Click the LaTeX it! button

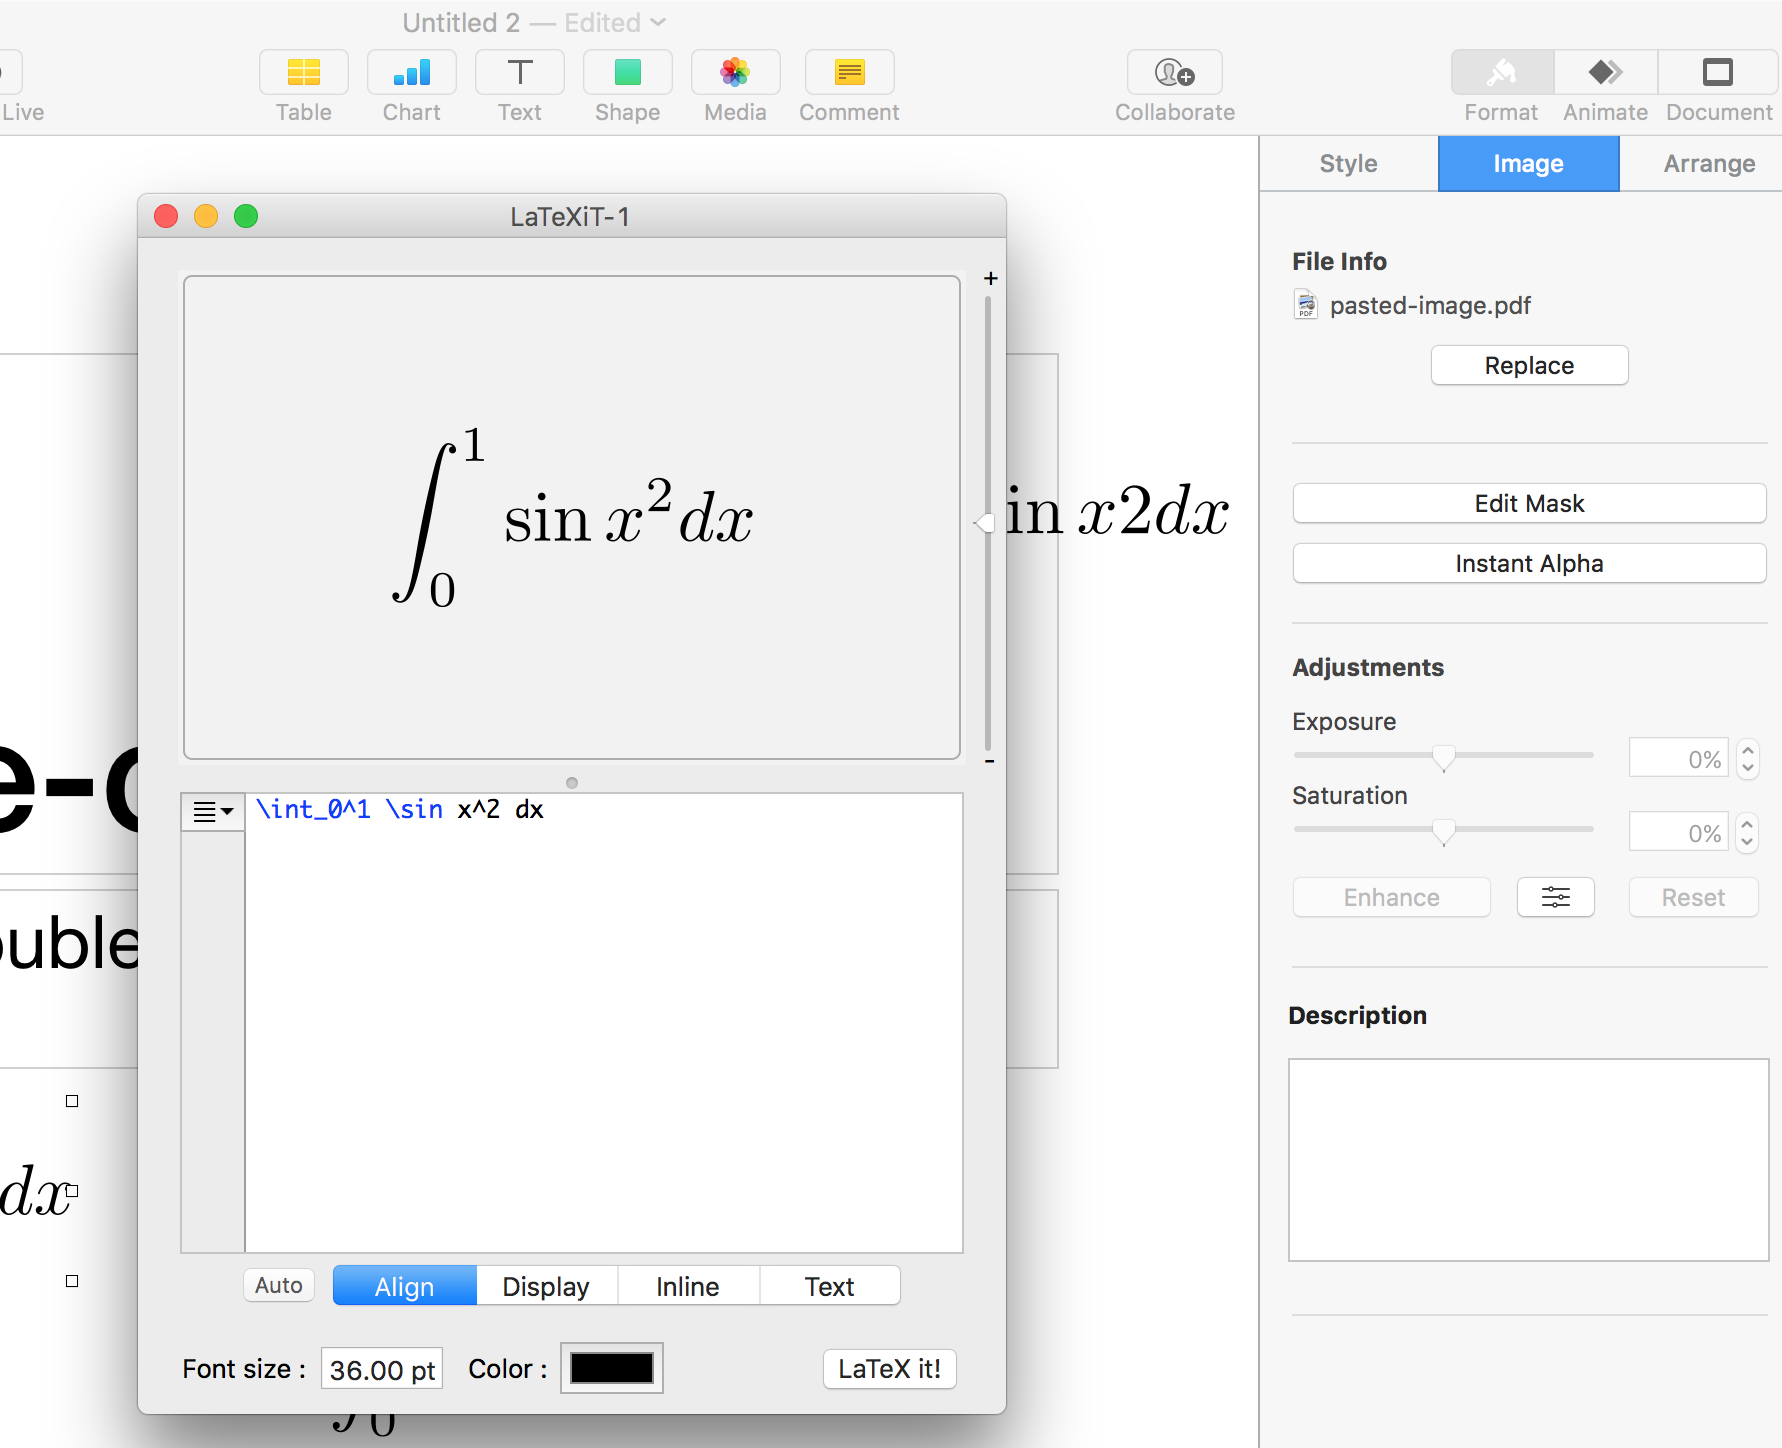click(890, 1369)
